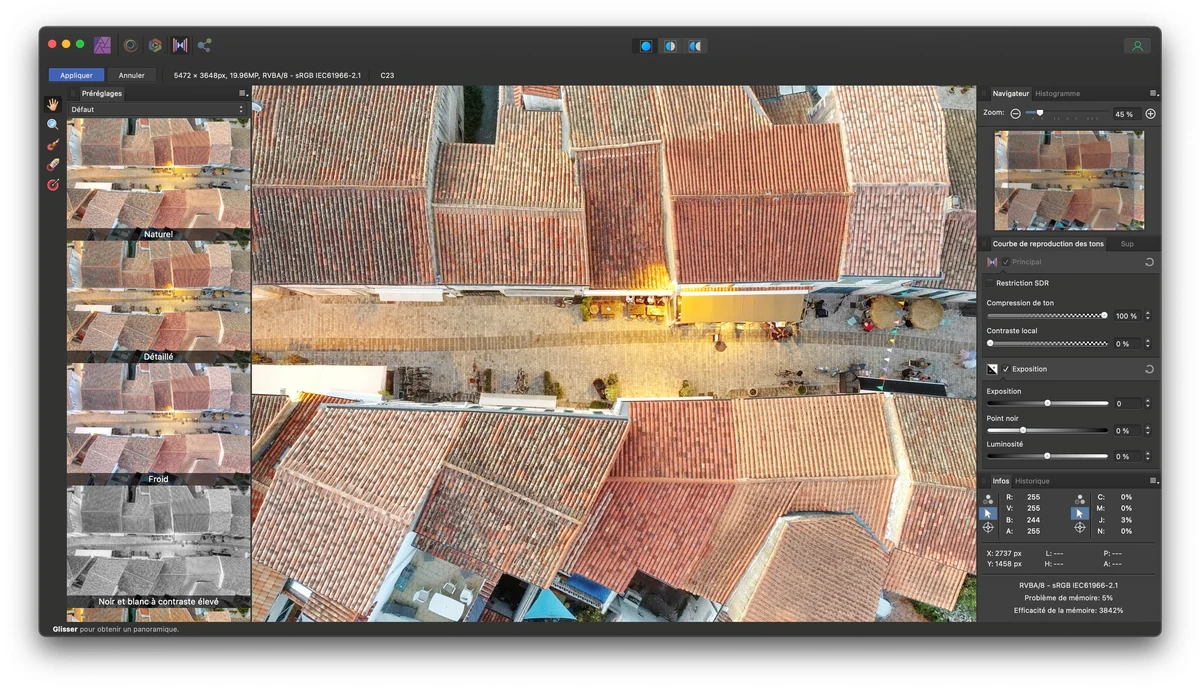
Task: Apply the Noir et blanc à contraste élevé preset
Action: pos(158,547)
